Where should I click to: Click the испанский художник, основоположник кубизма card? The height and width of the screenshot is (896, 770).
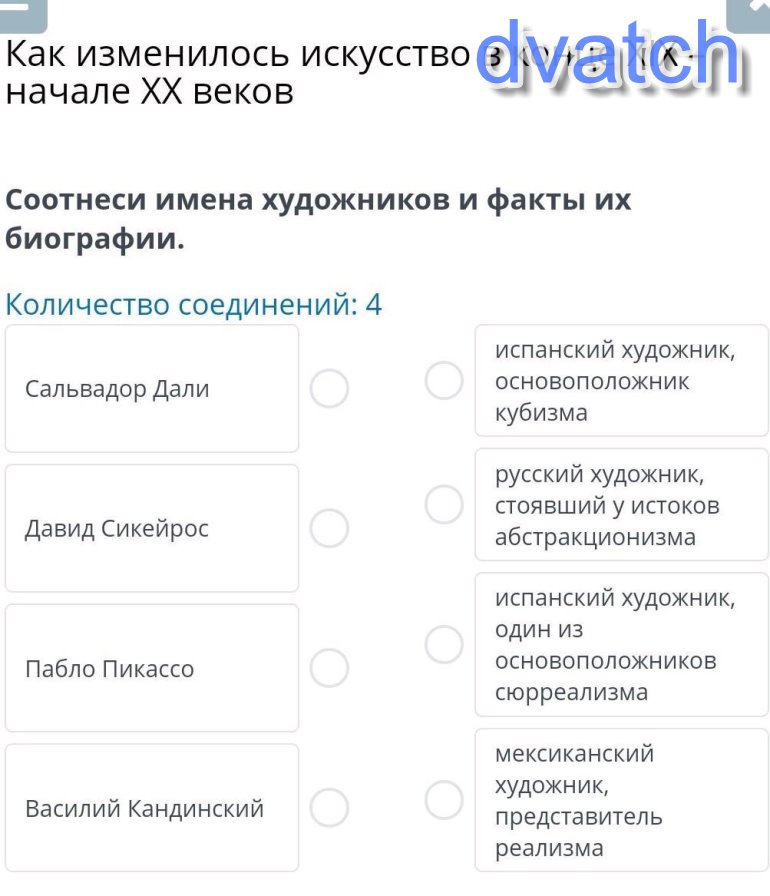click(x=621, y=381)
